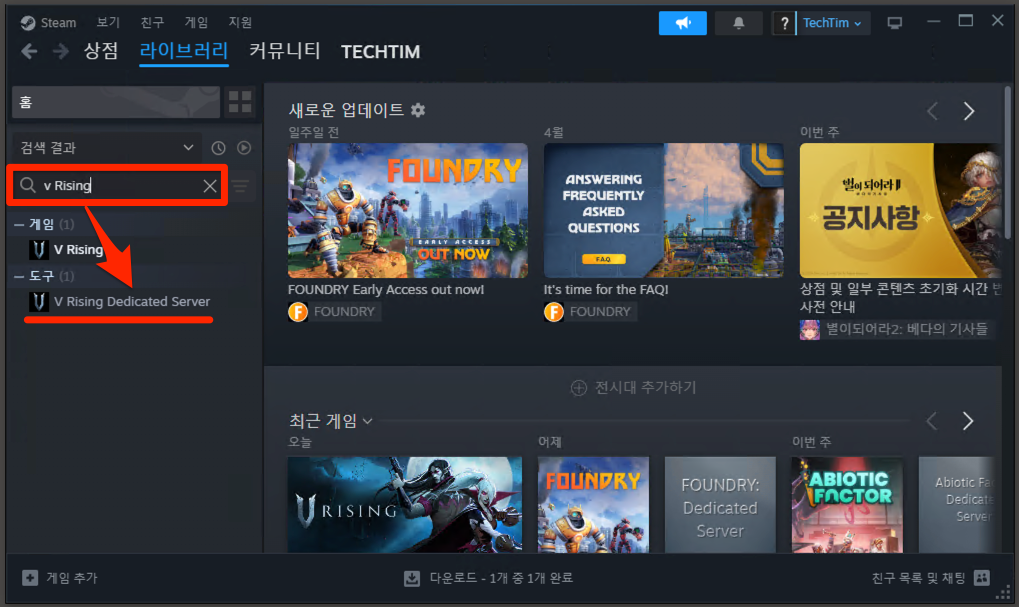Sort by recent activity clock icon

(218, 148)
